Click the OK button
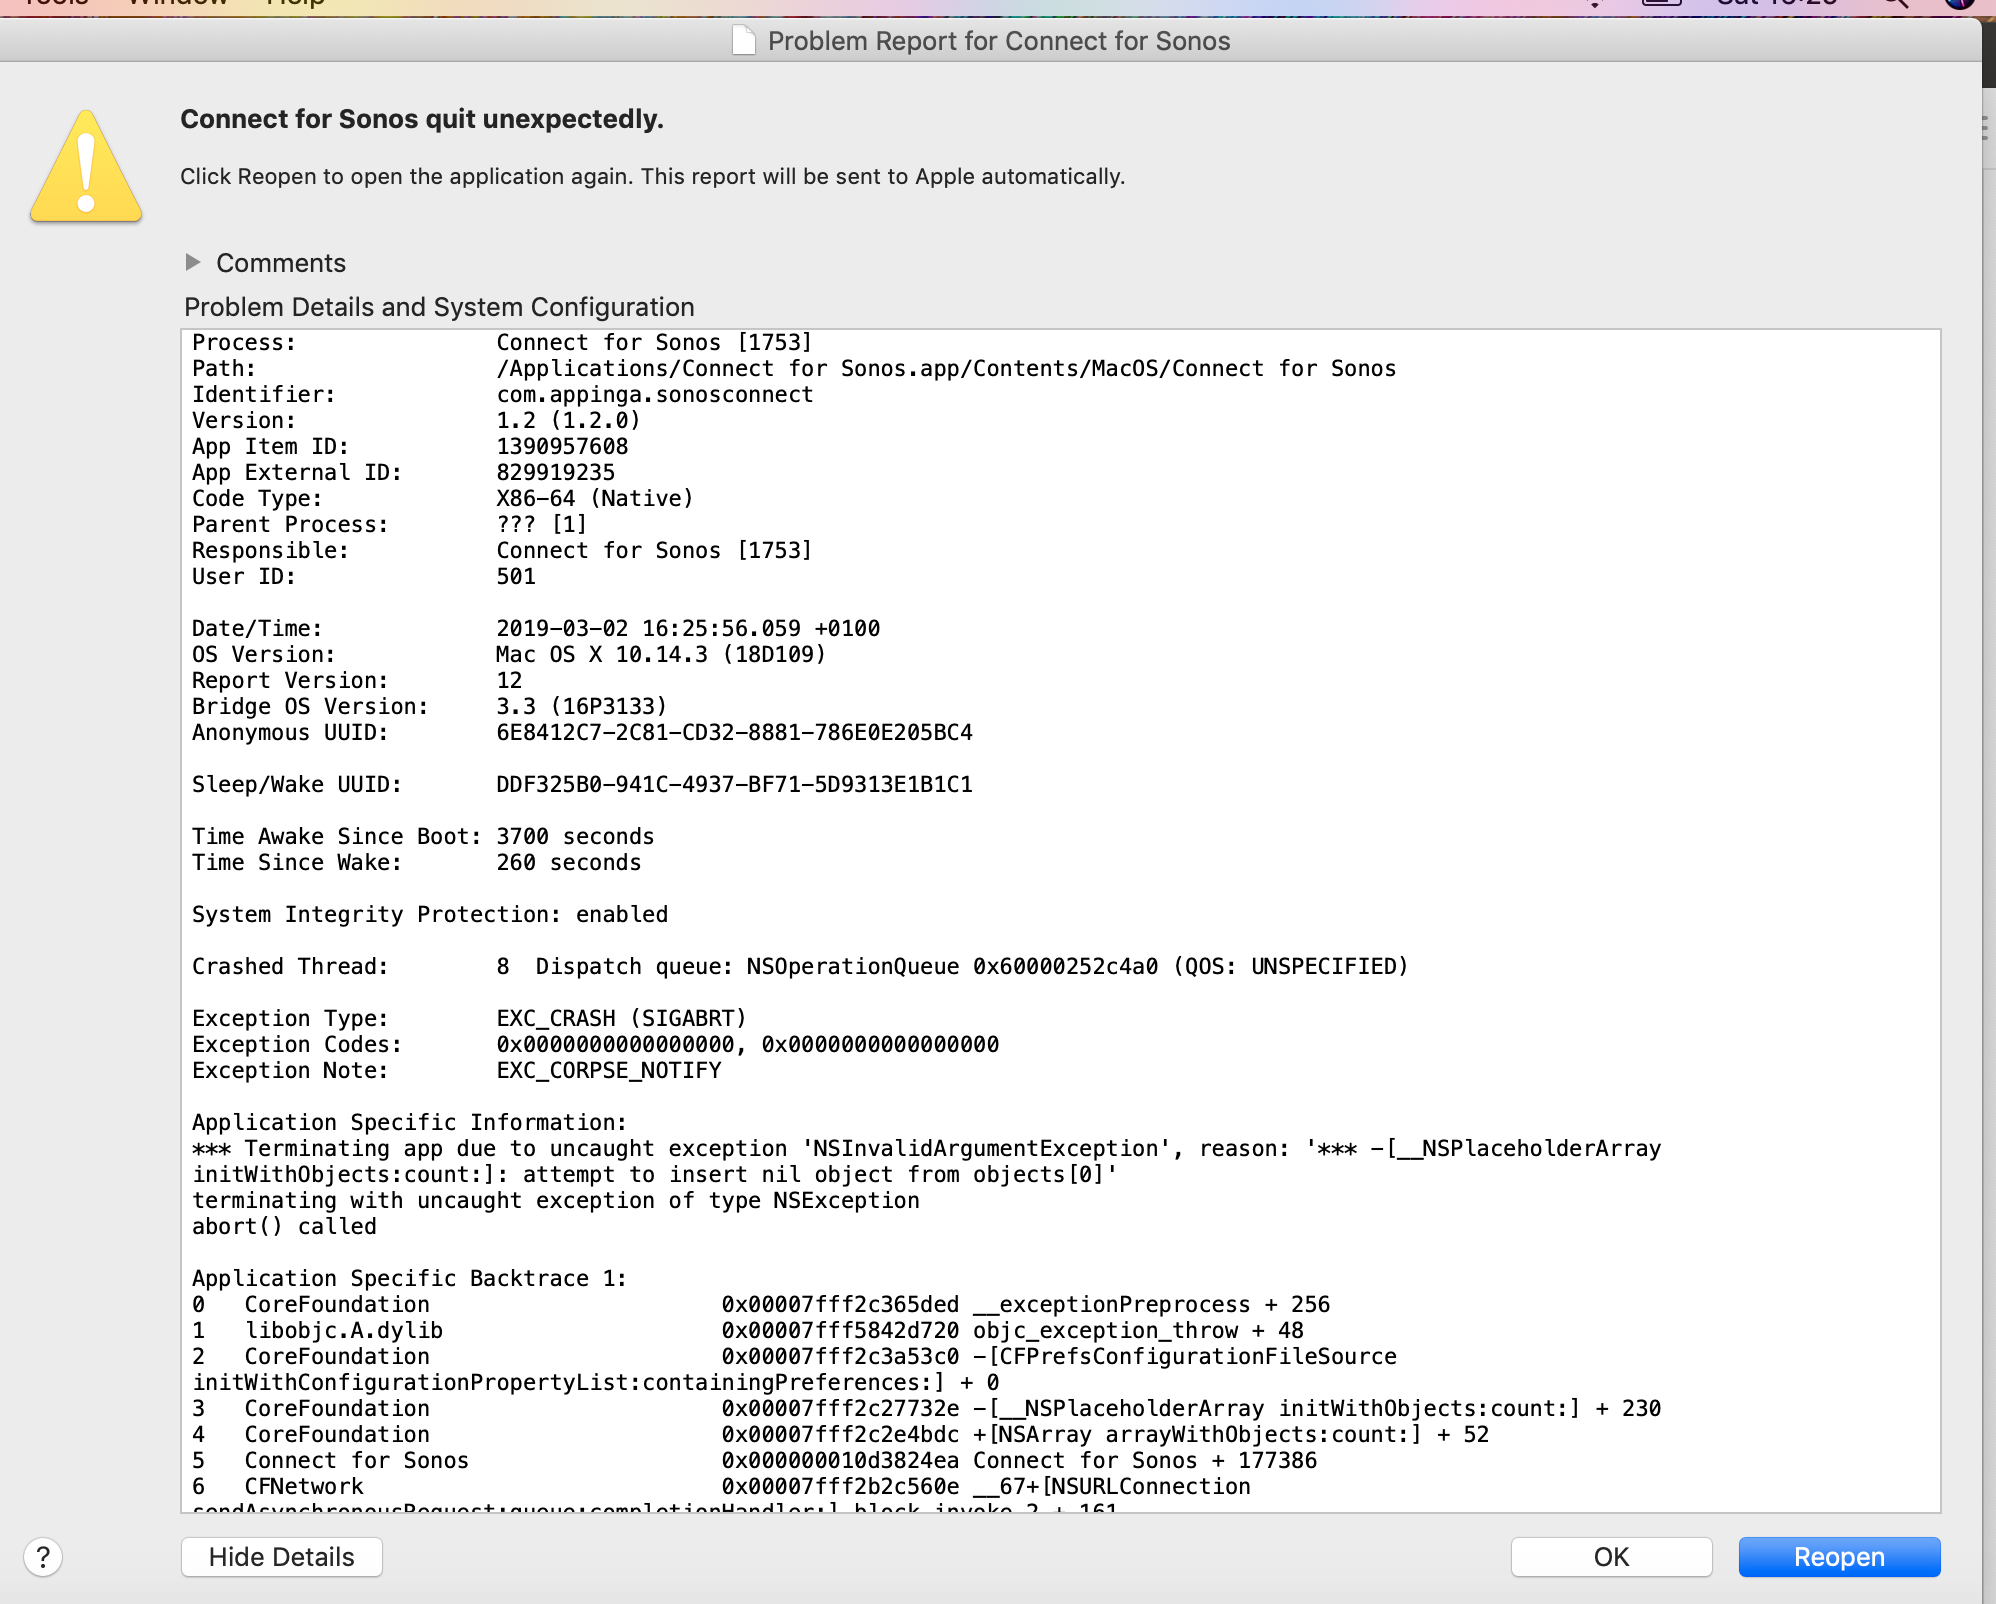 pos(1611,1557)
